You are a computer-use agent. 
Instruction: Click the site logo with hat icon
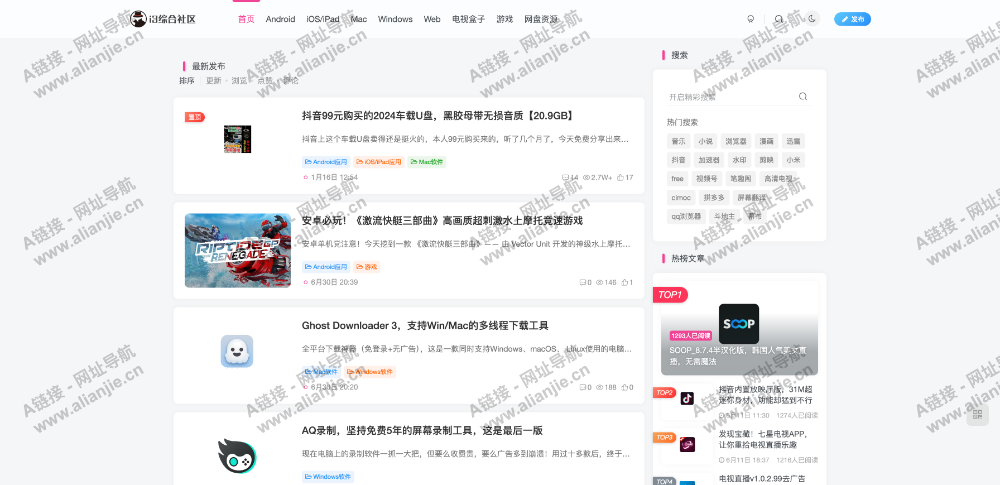tap(163, 19)
